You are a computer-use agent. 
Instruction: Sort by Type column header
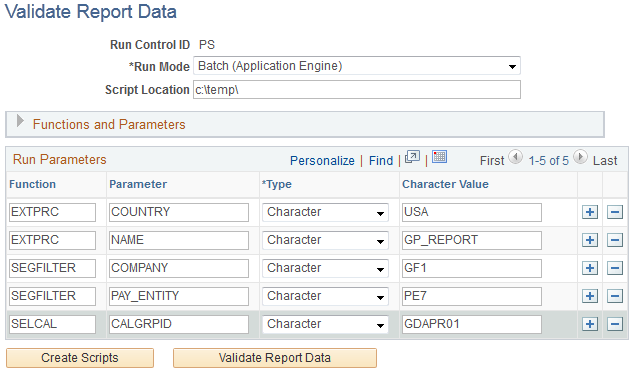pyautogui.click(x=277, y=184)
